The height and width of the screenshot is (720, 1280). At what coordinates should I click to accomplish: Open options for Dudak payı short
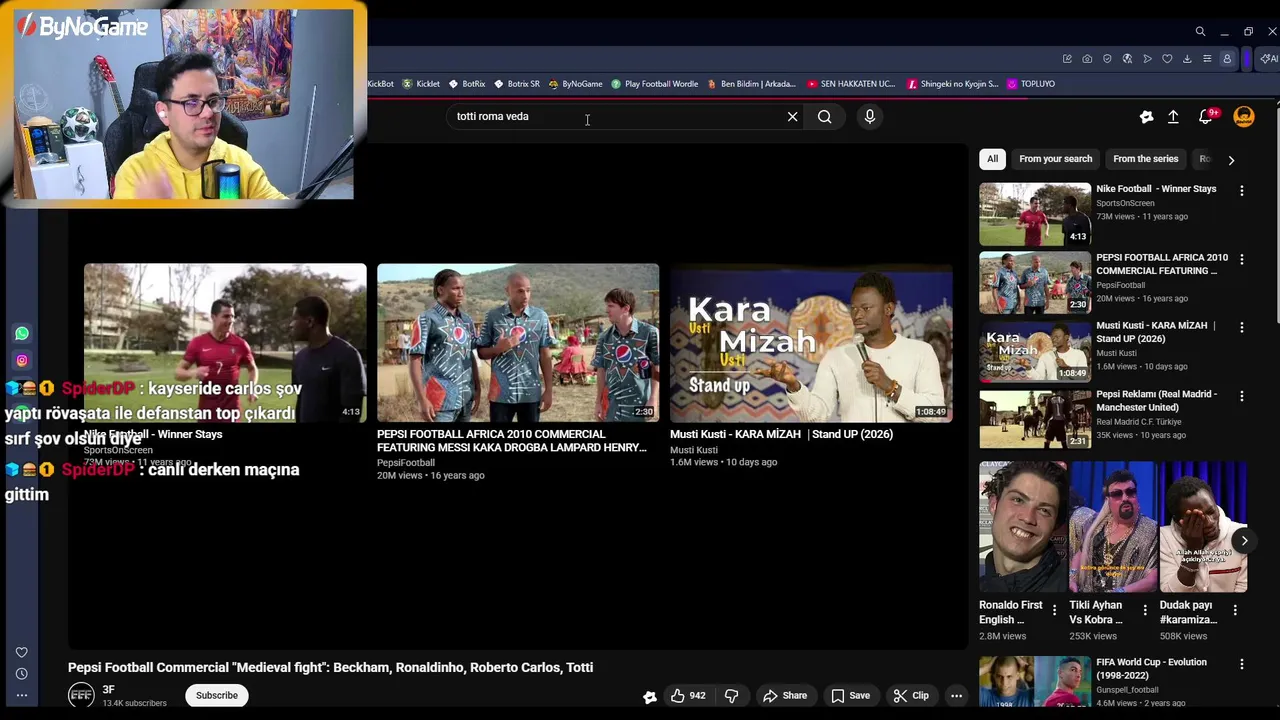(1235, 609)
